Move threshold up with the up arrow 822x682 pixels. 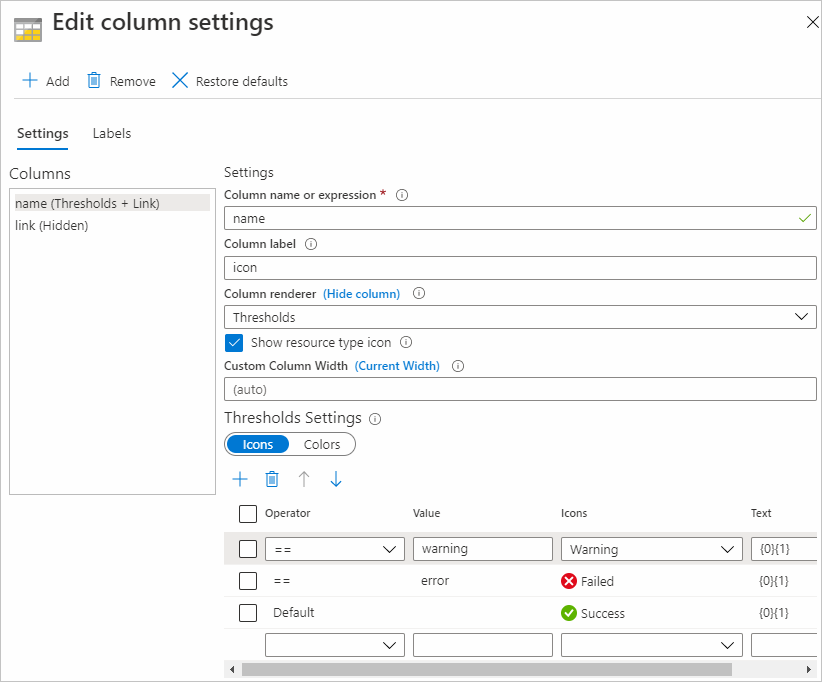click(x=304, y=480)
